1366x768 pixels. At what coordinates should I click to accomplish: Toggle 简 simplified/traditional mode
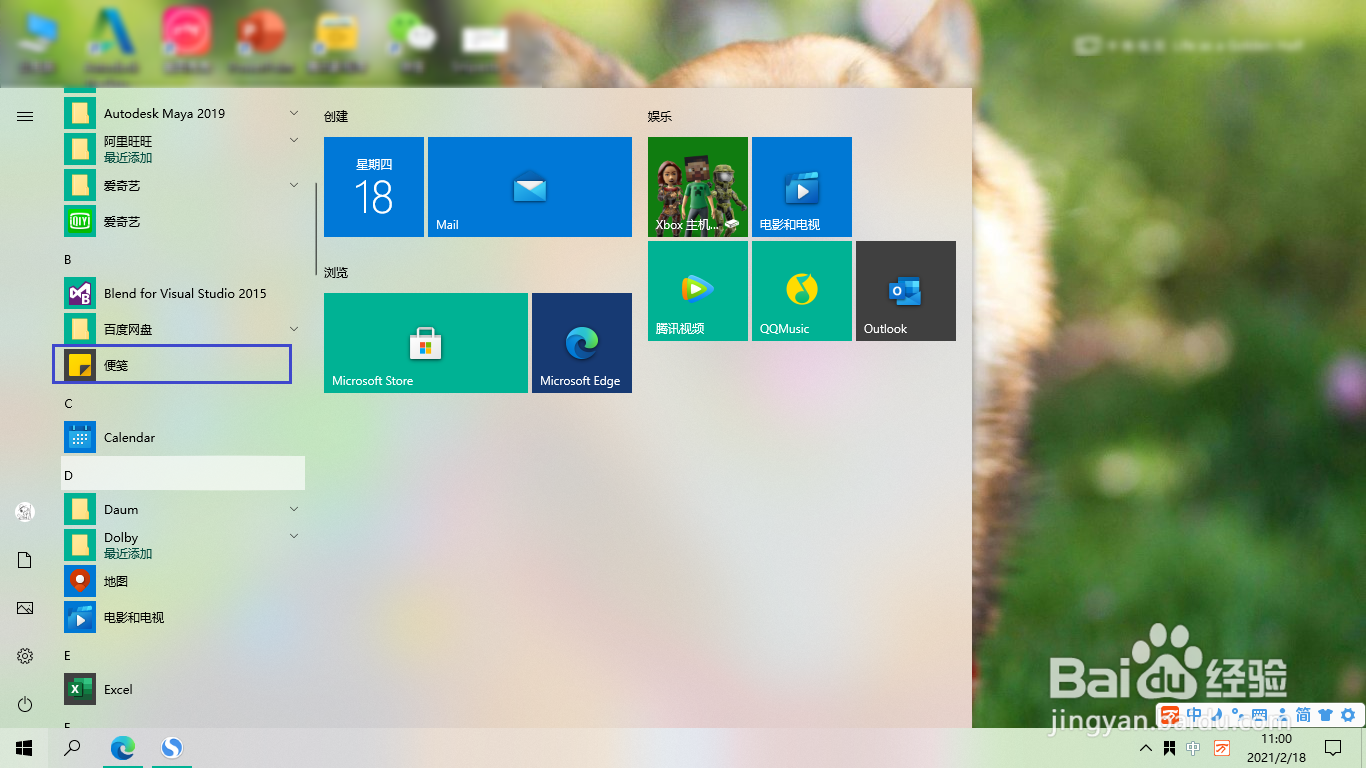tap(1303, 715)
